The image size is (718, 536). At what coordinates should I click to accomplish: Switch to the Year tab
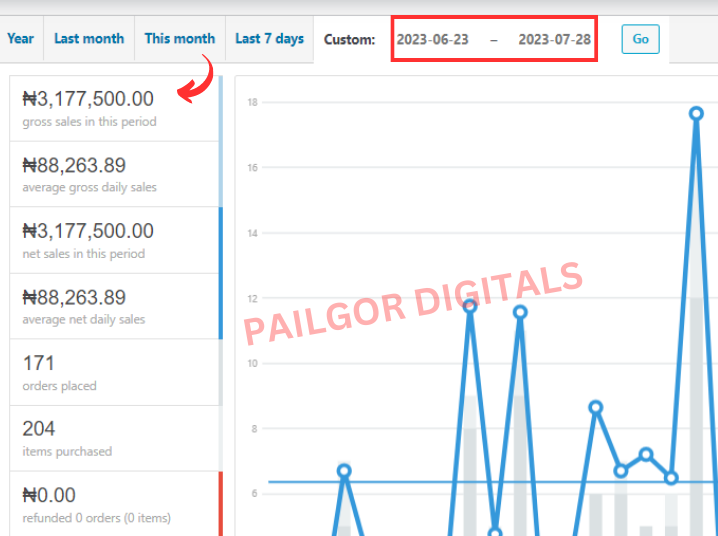pyautogui.click(x=20, y=39)
